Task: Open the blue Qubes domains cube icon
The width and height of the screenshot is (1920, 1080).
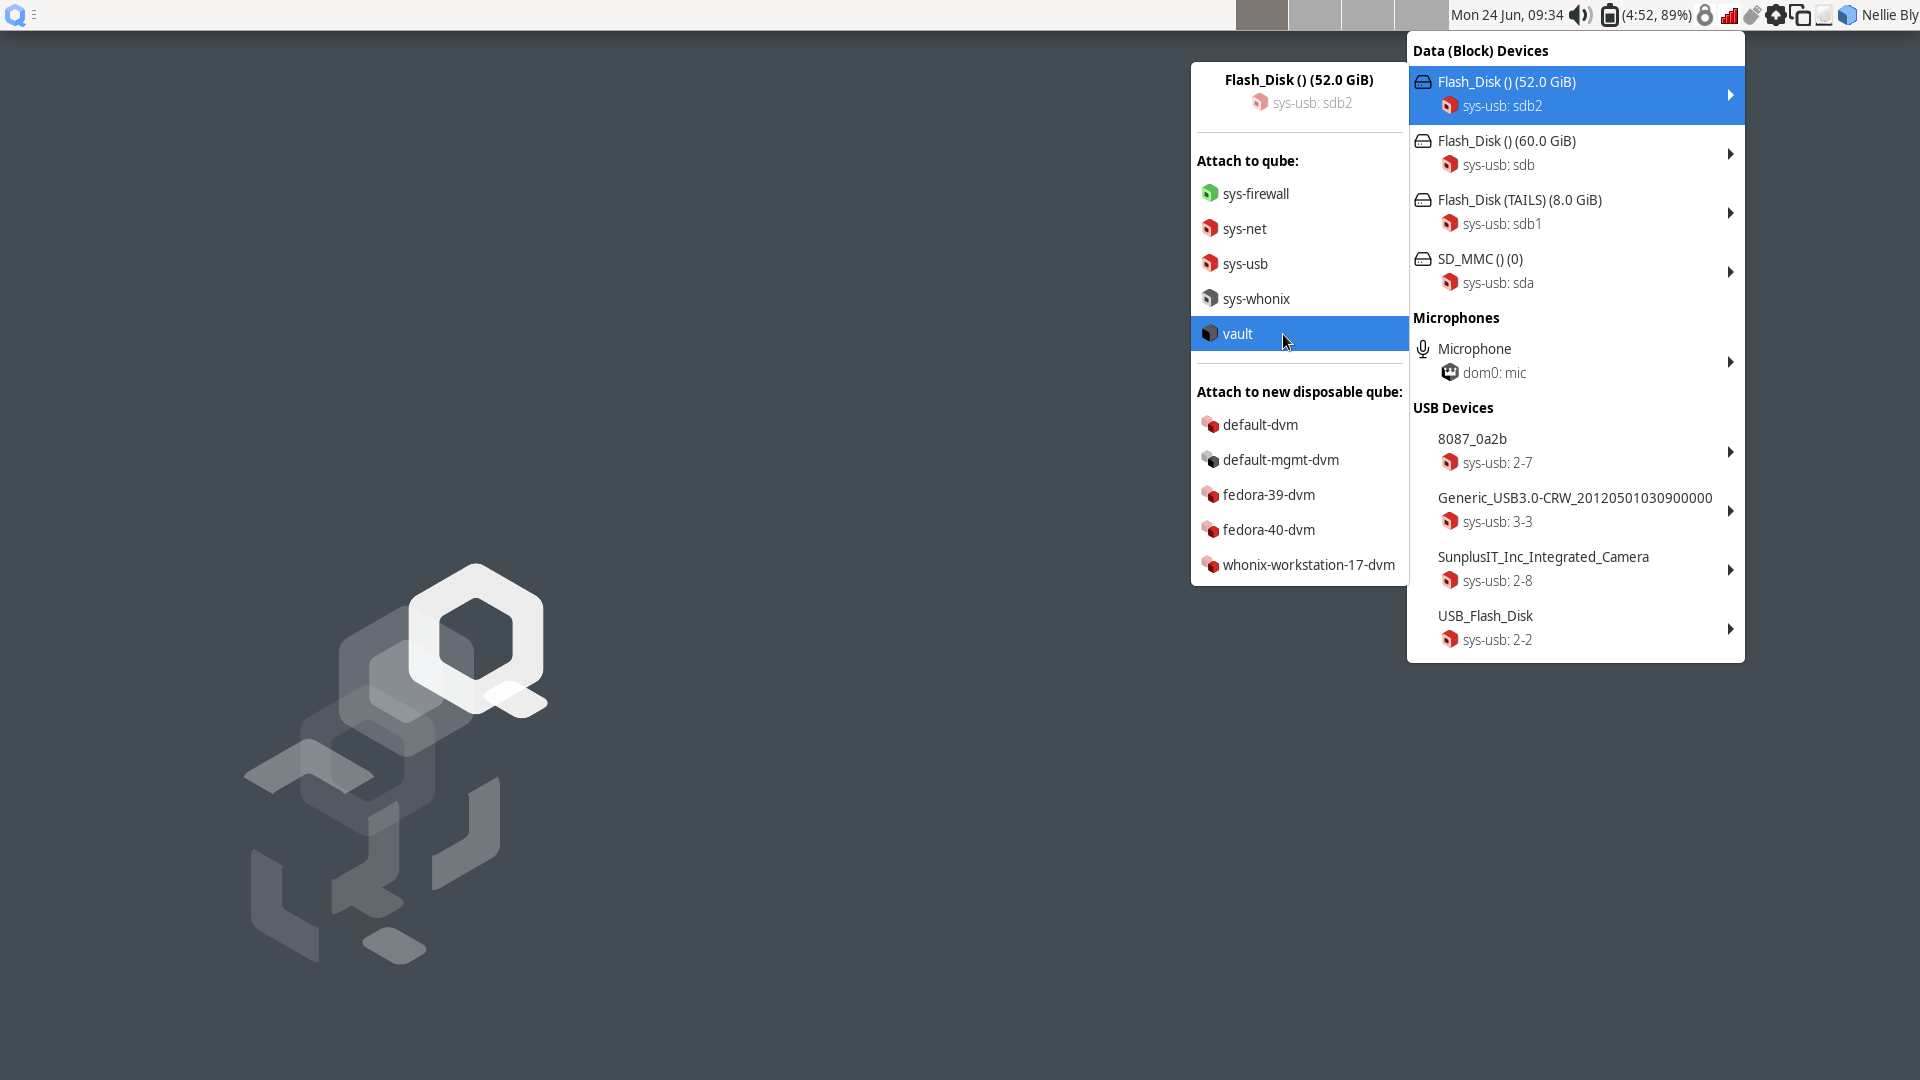Action: pos(1848,15)
